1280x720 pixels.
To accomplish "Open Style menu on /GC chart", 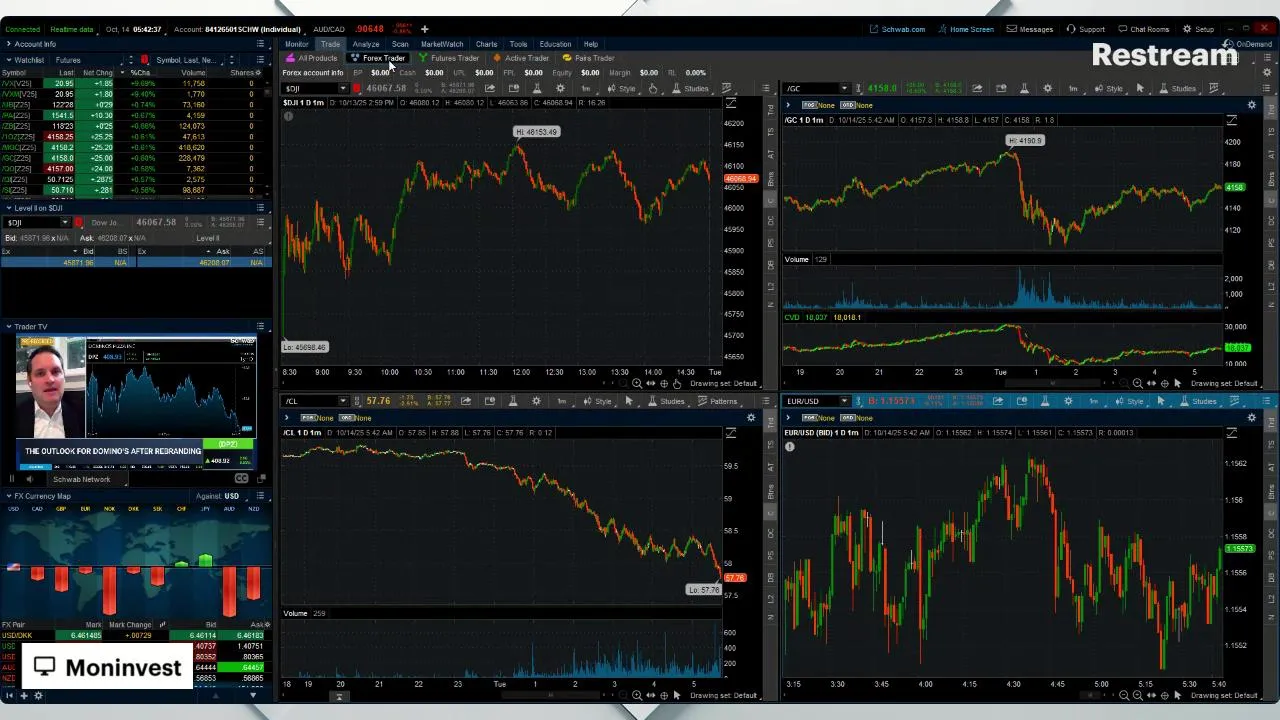I will (1109, 88).
